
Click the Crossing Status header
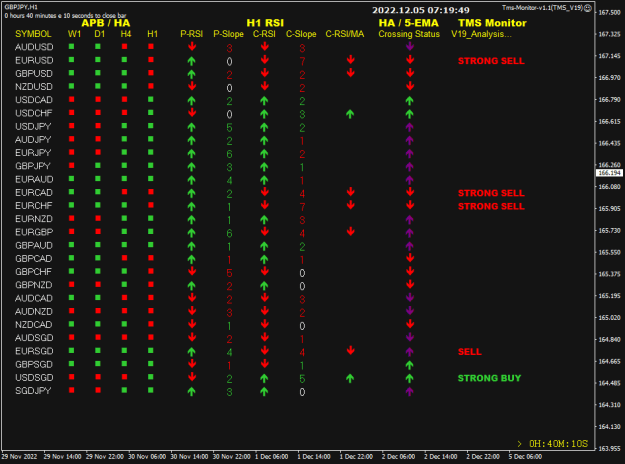(409, 34)
